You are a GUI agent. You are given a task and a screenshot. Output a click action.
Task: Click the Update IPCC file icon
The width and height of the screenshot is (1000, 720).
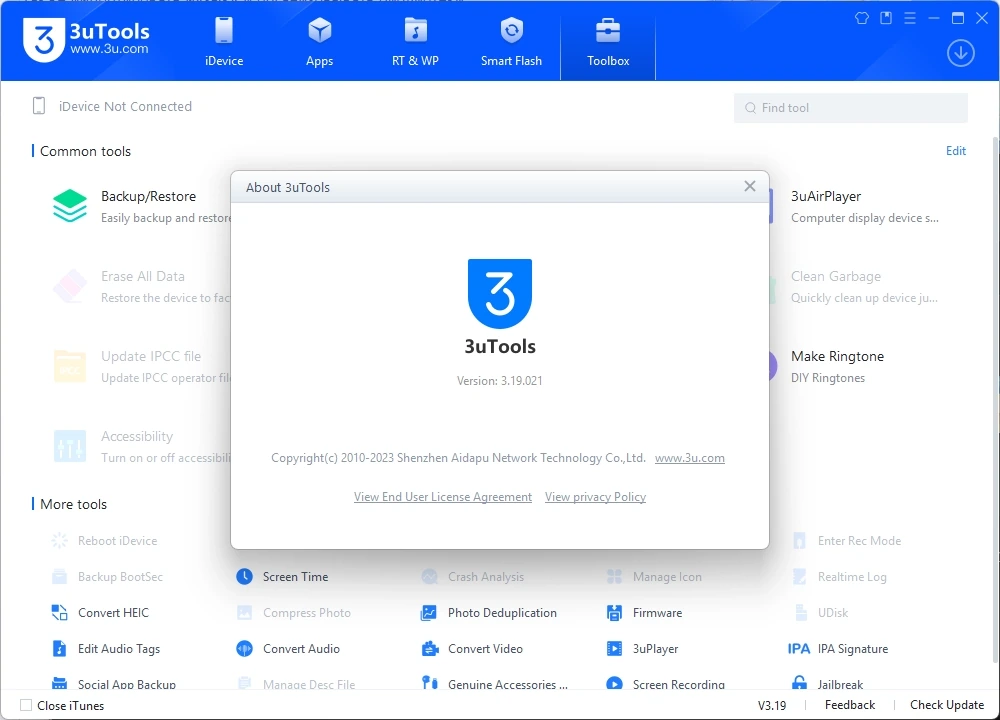70,366
